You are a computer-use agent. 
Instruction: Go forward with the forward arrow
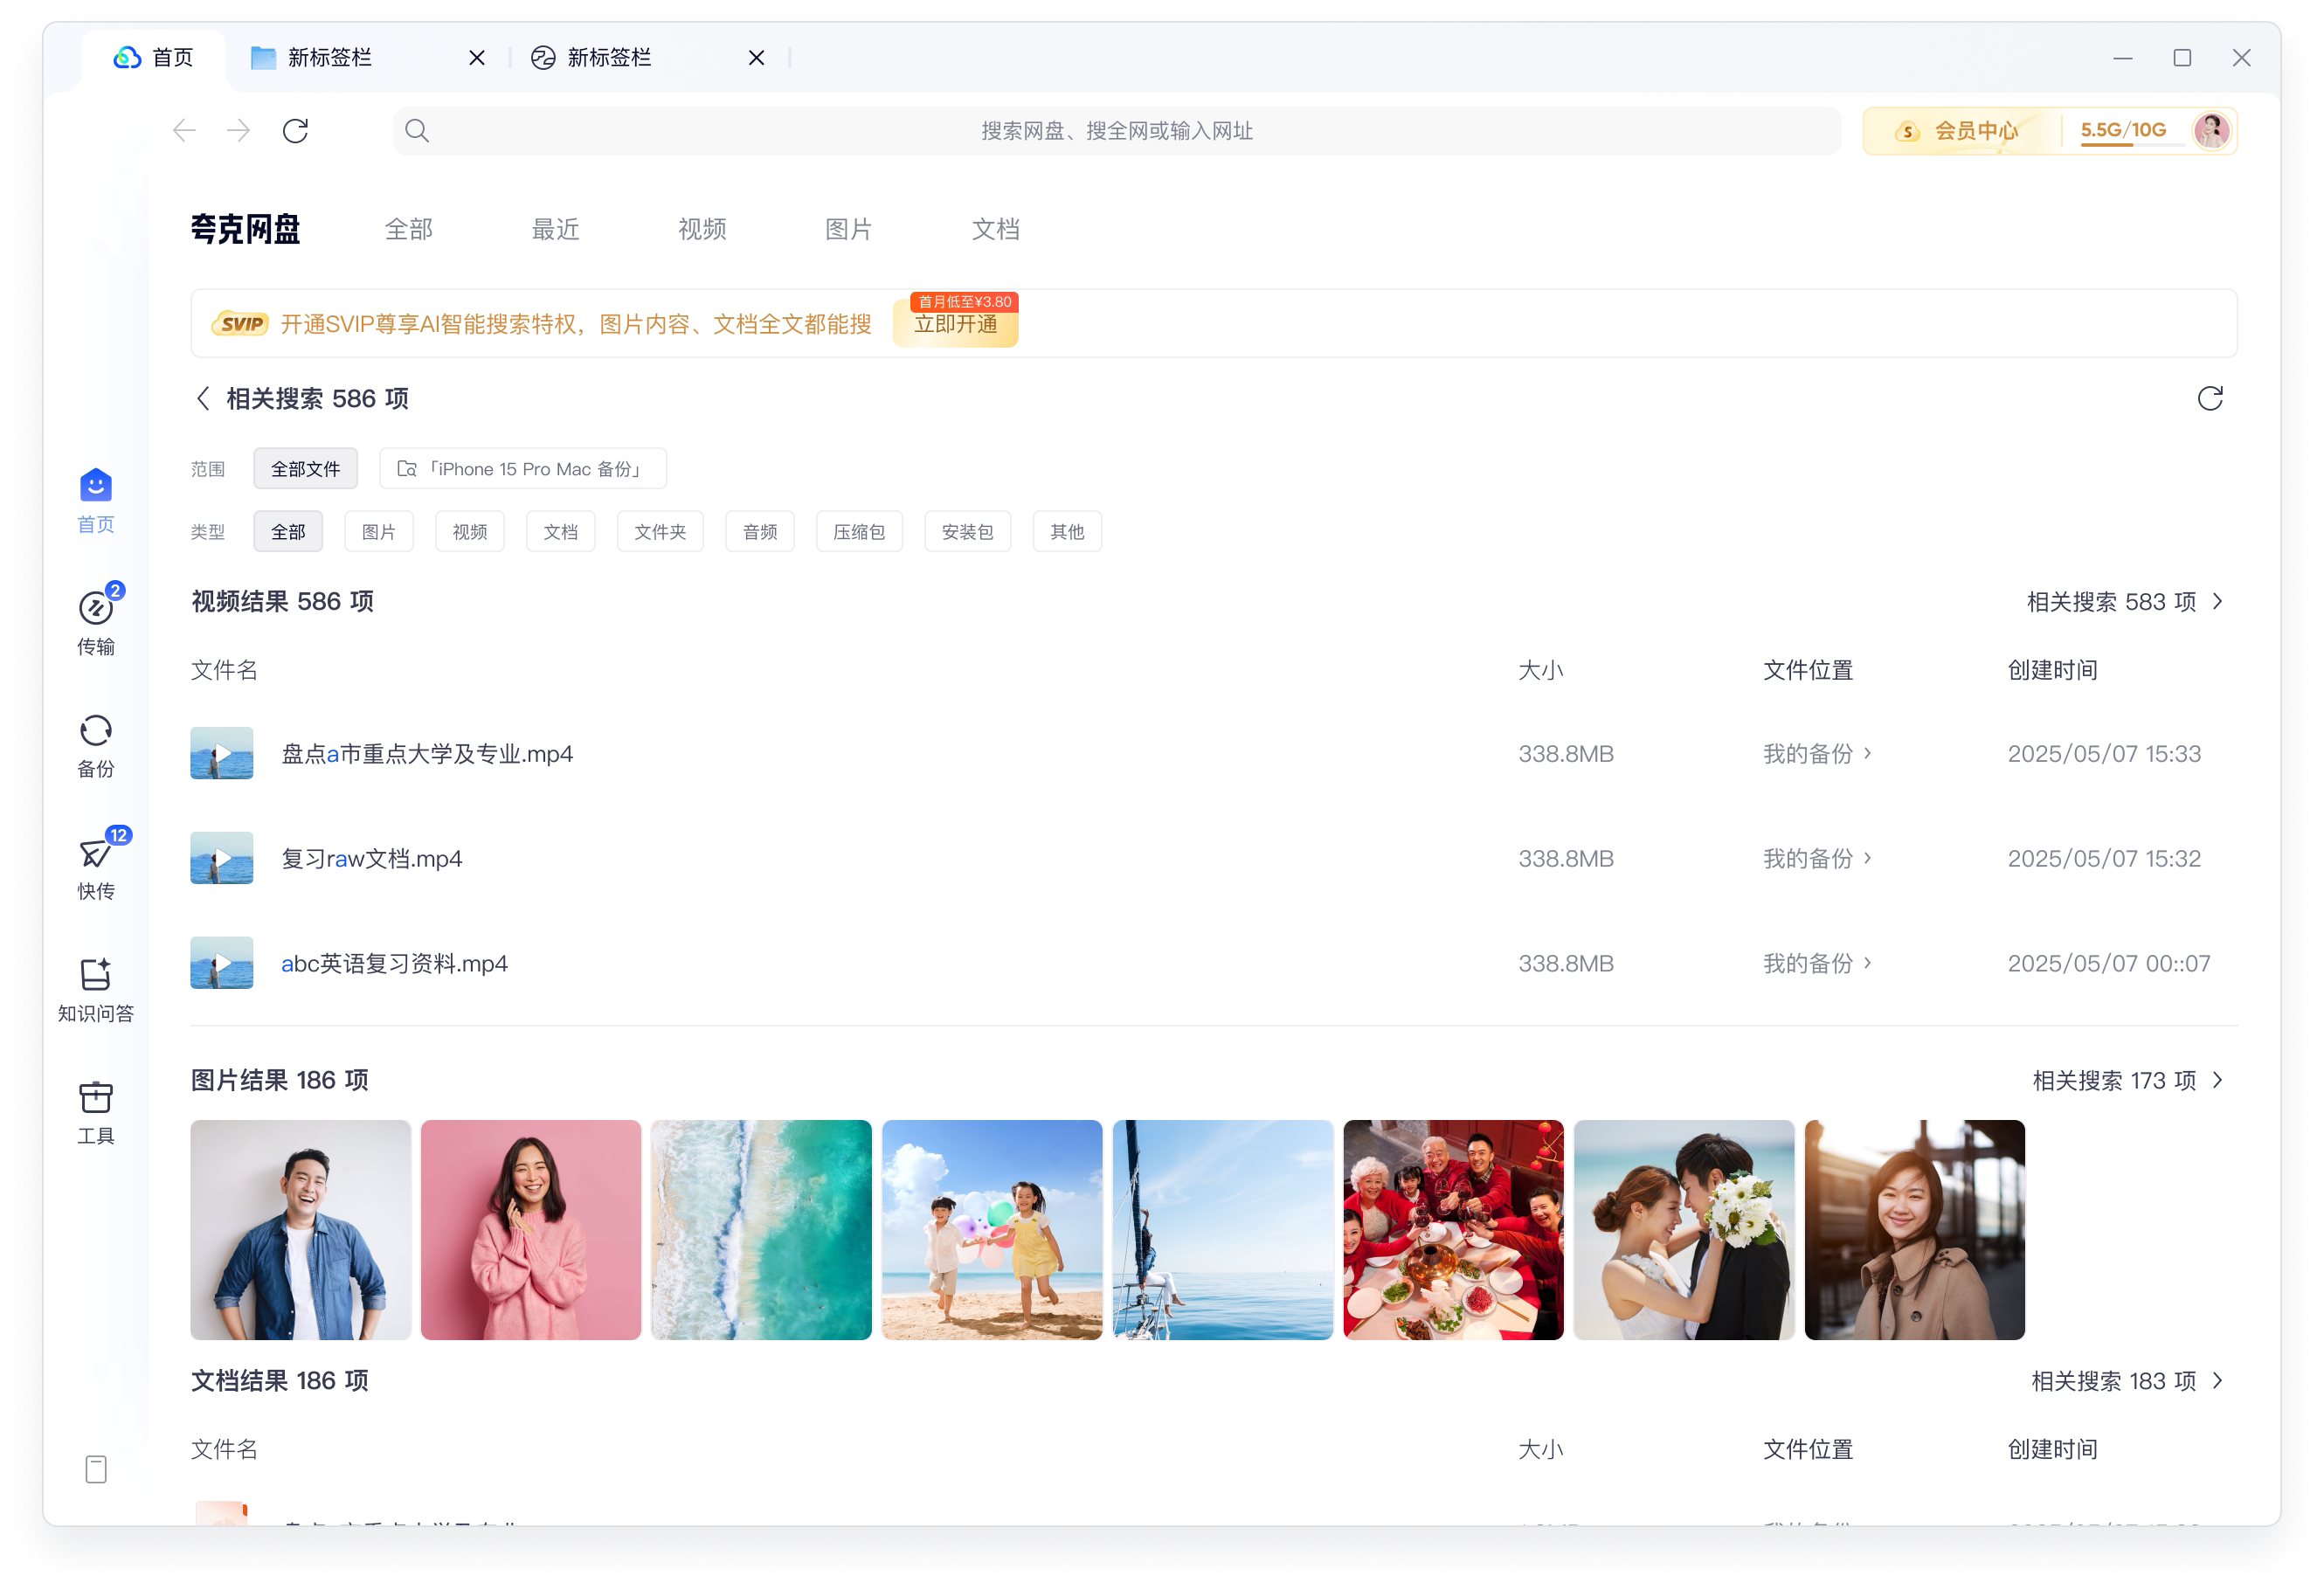point(238,131)
